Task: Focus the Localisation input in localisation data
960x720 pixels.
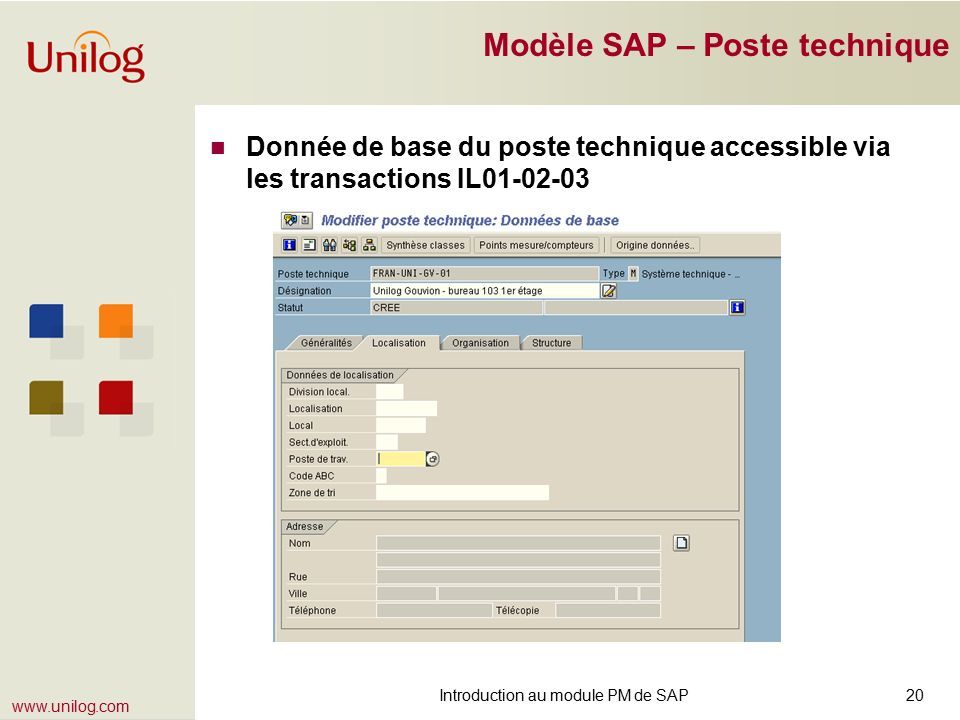Action: point(407,408)
